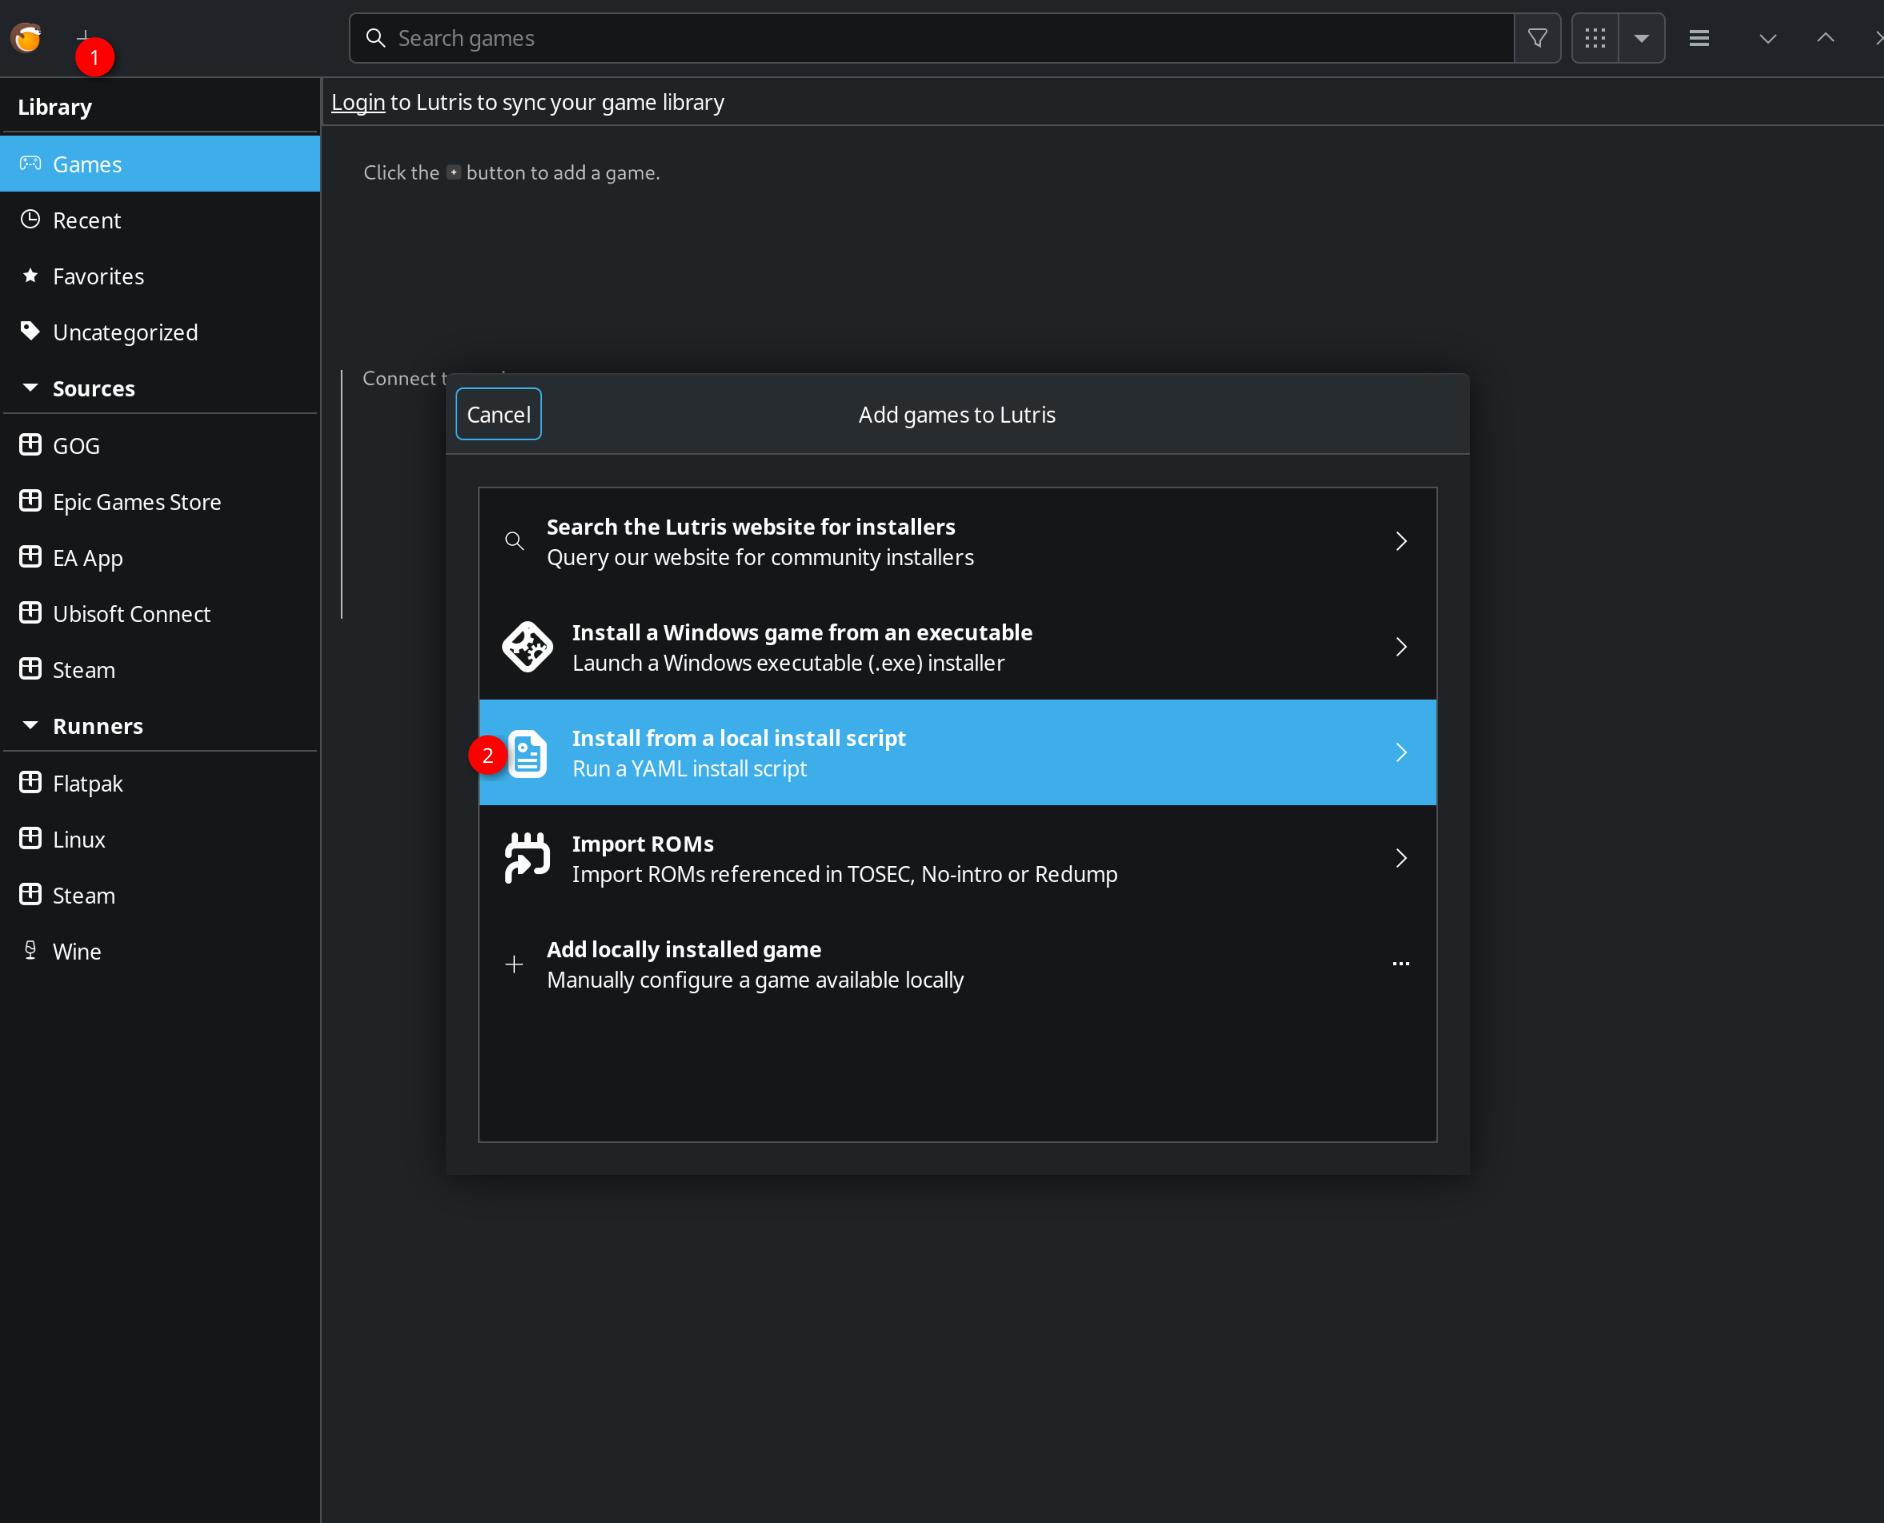Click the Windows executable installer icon
The height and width of the screenshot is (1523, 1884).
(x=527, y=647)
